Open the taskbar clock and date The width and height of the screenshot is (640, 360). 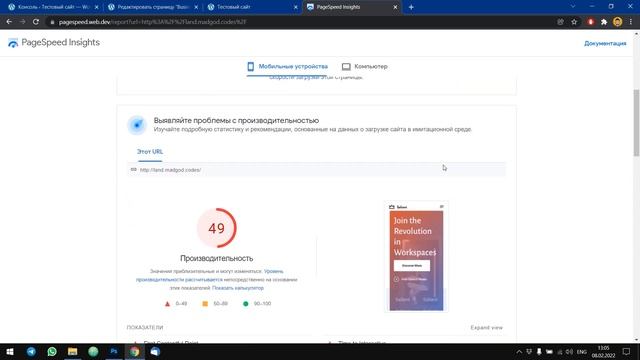coord(603,352)
